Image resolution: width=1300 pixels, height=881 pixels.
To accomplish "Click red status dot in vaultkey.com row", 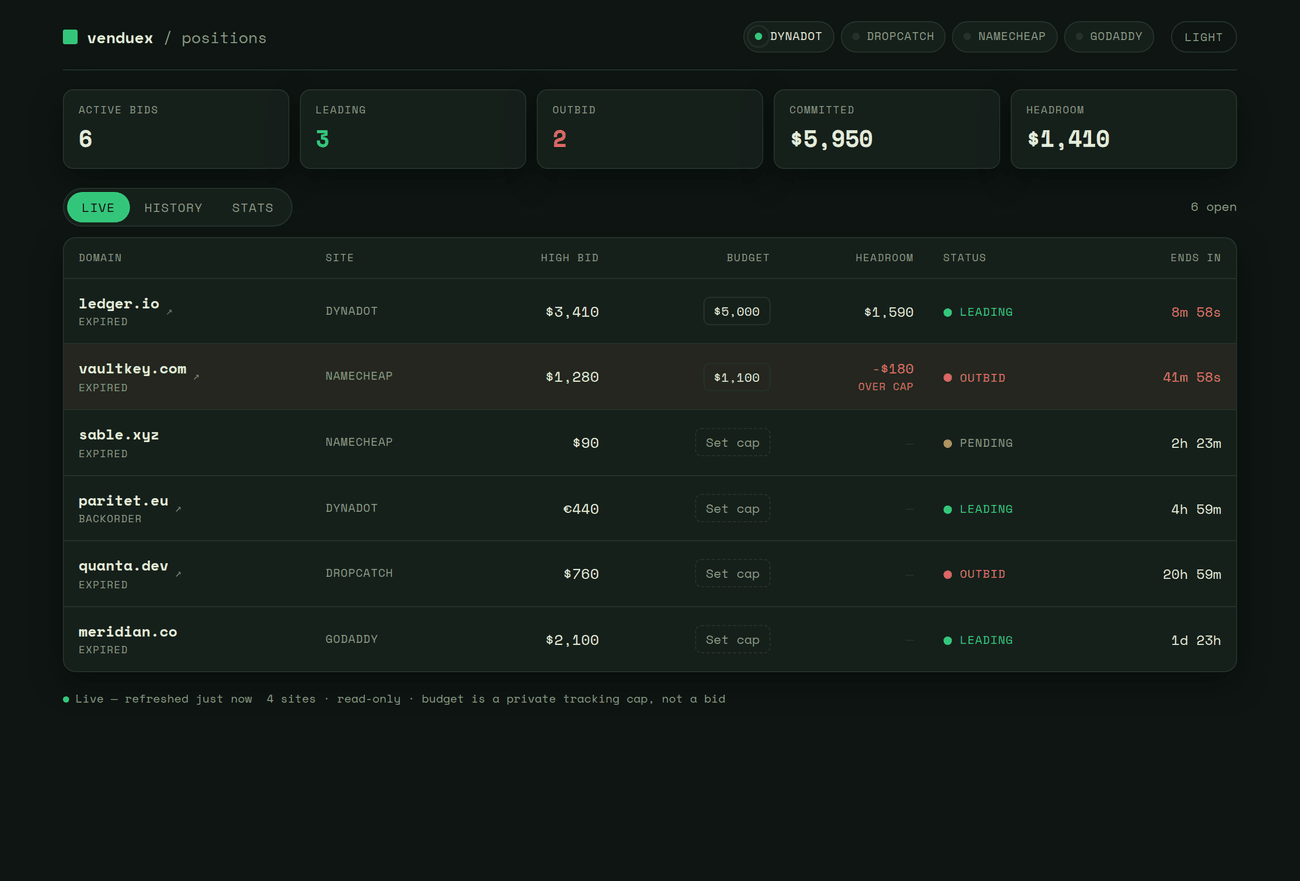I will (947, 378).
